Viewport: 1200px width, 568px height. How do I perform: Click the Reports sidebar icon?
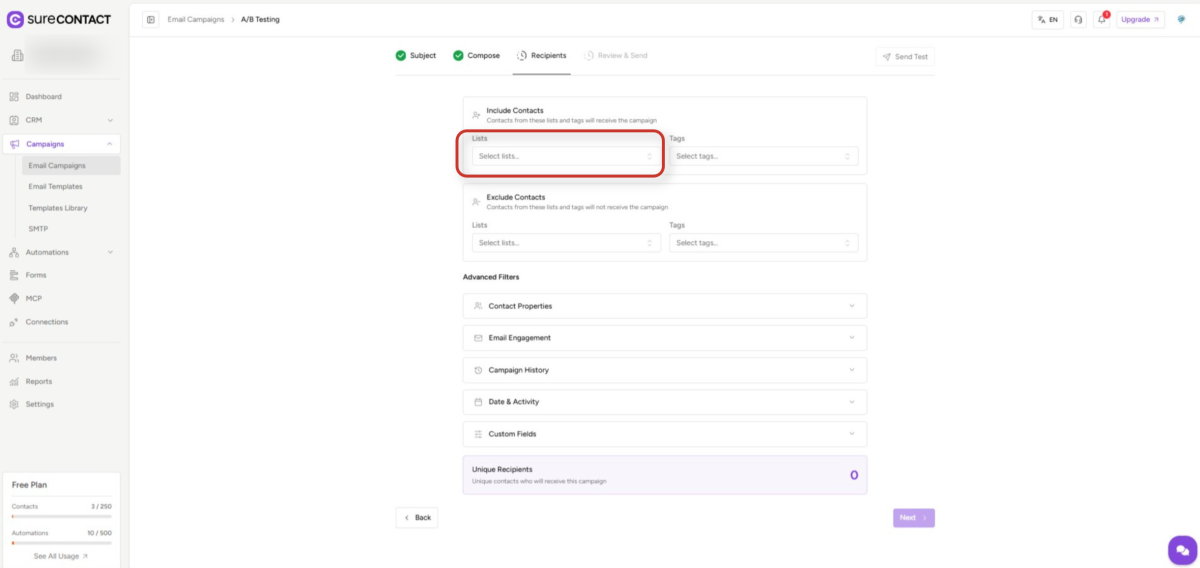14,381
